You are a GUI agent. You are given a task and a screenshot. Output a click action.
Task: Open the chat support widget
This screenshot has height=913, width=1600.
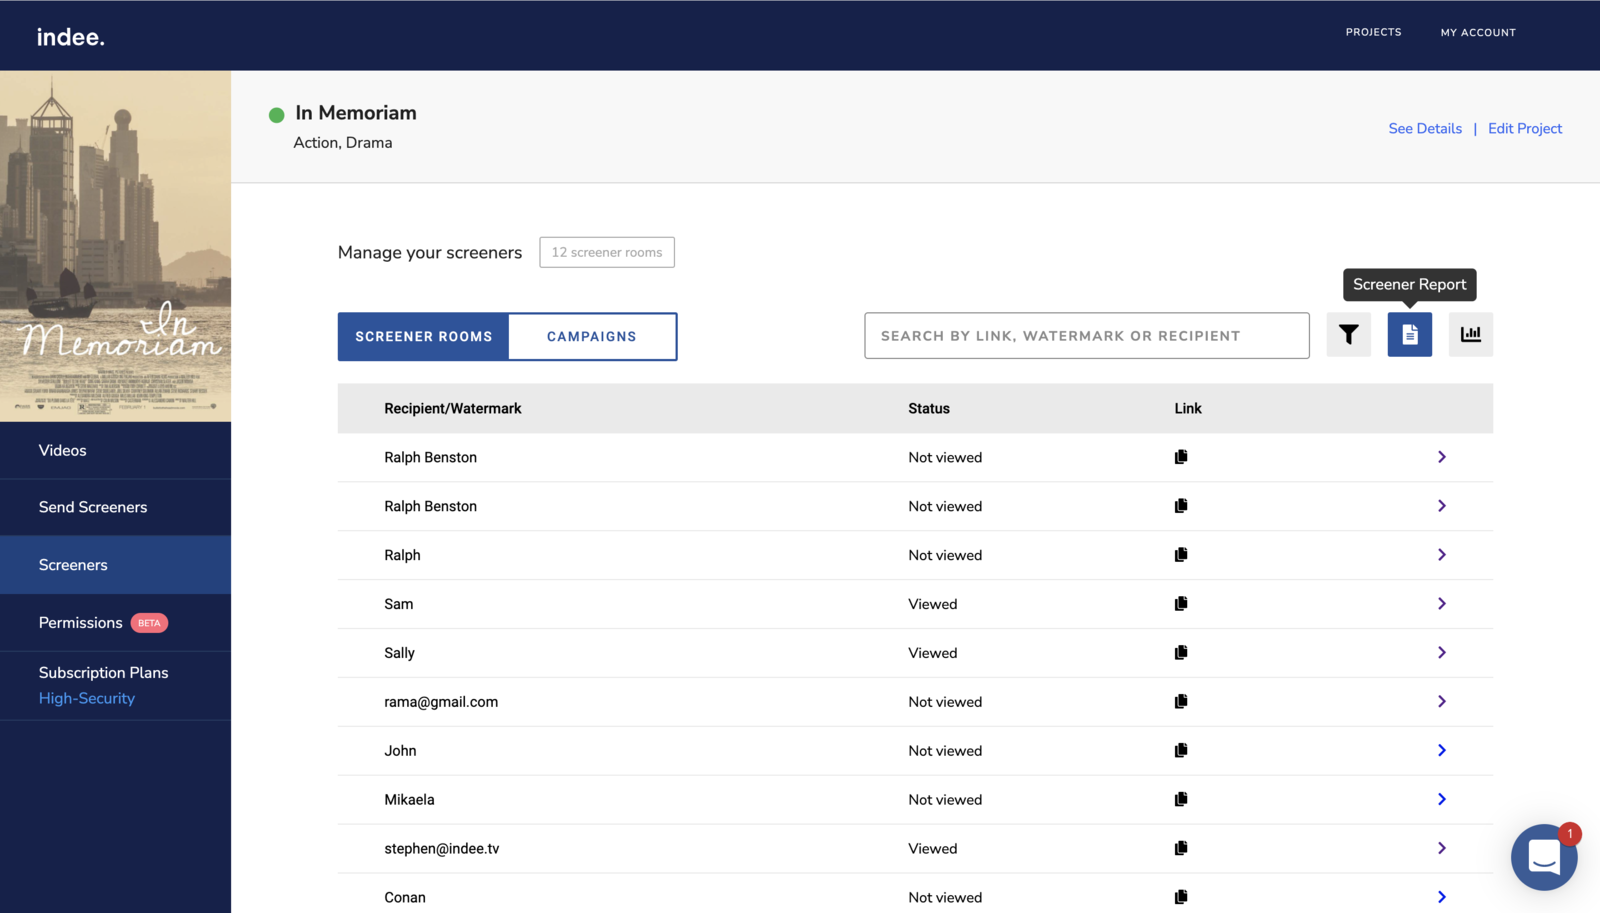tap(1543, 857)
